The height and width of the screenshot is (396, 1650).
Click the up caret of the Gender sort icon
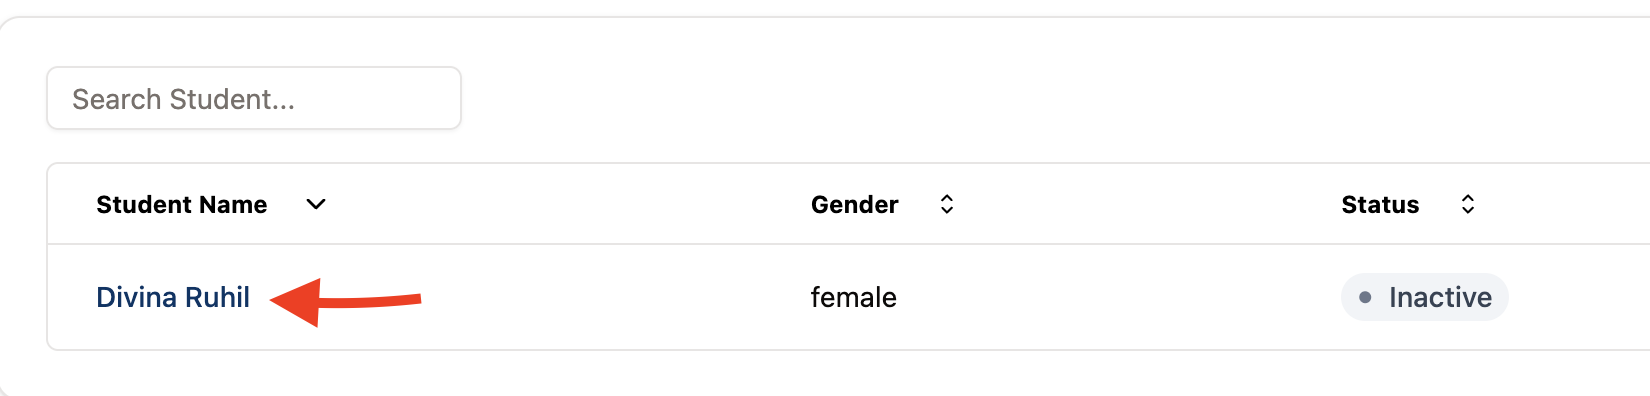click(947, 198)
